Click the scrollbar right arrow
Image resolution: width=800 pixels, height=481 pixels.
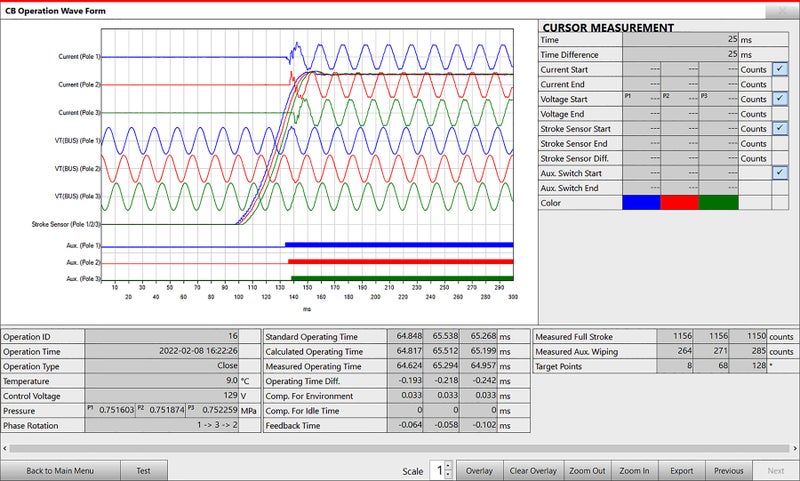pos(795,448)
